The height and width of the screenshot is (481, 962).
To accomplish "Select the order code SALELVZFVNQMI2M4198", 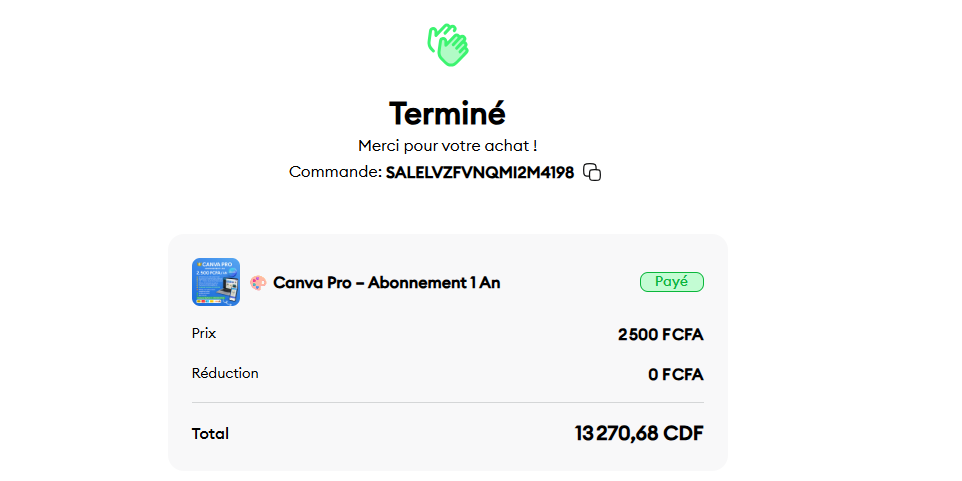I will coord(480,173).
